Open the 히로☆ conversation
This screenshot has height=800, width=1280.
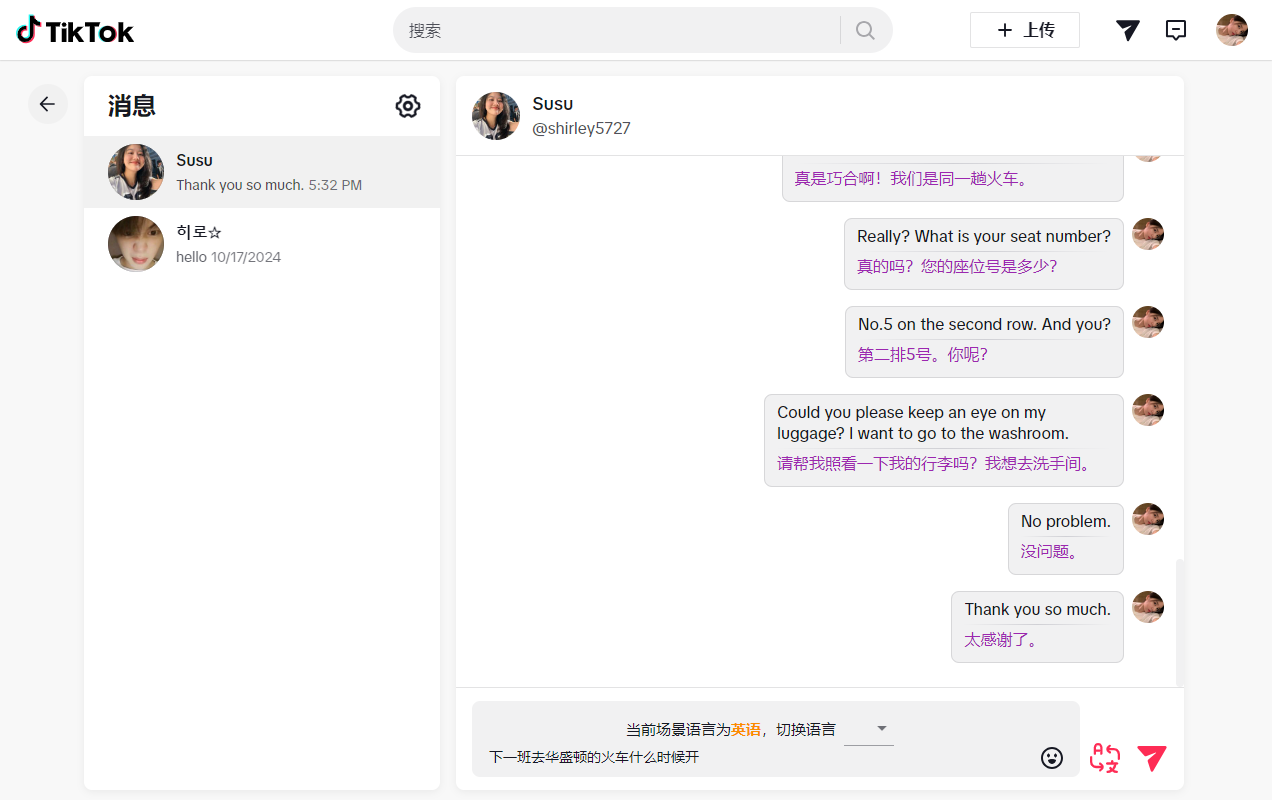point(262,243)
